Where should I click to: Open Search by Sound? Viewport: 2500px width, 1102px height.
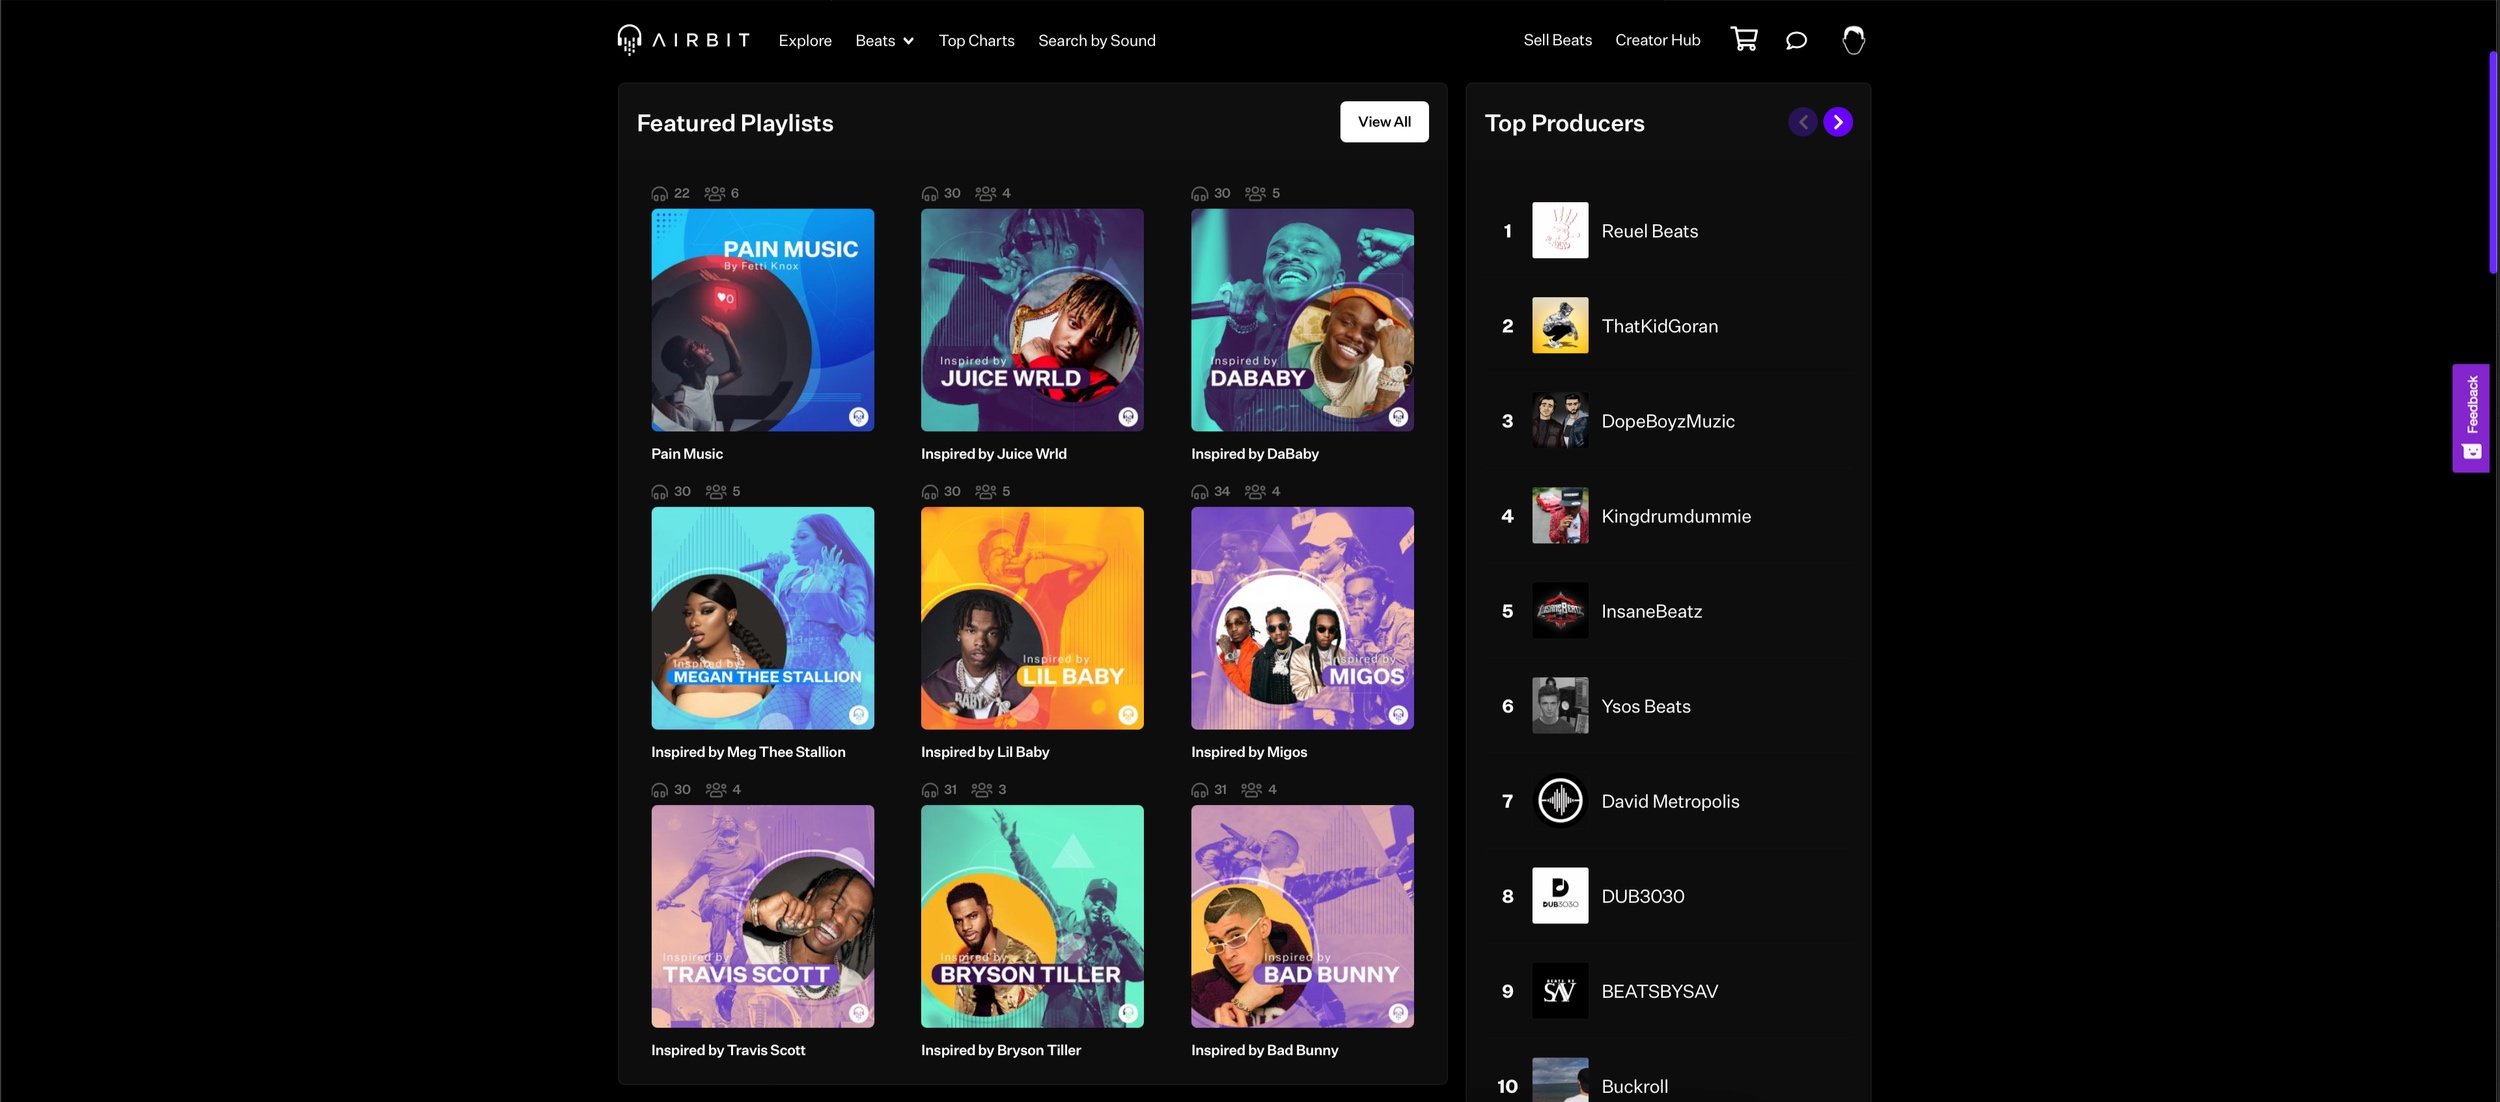tap(1096, 40)
